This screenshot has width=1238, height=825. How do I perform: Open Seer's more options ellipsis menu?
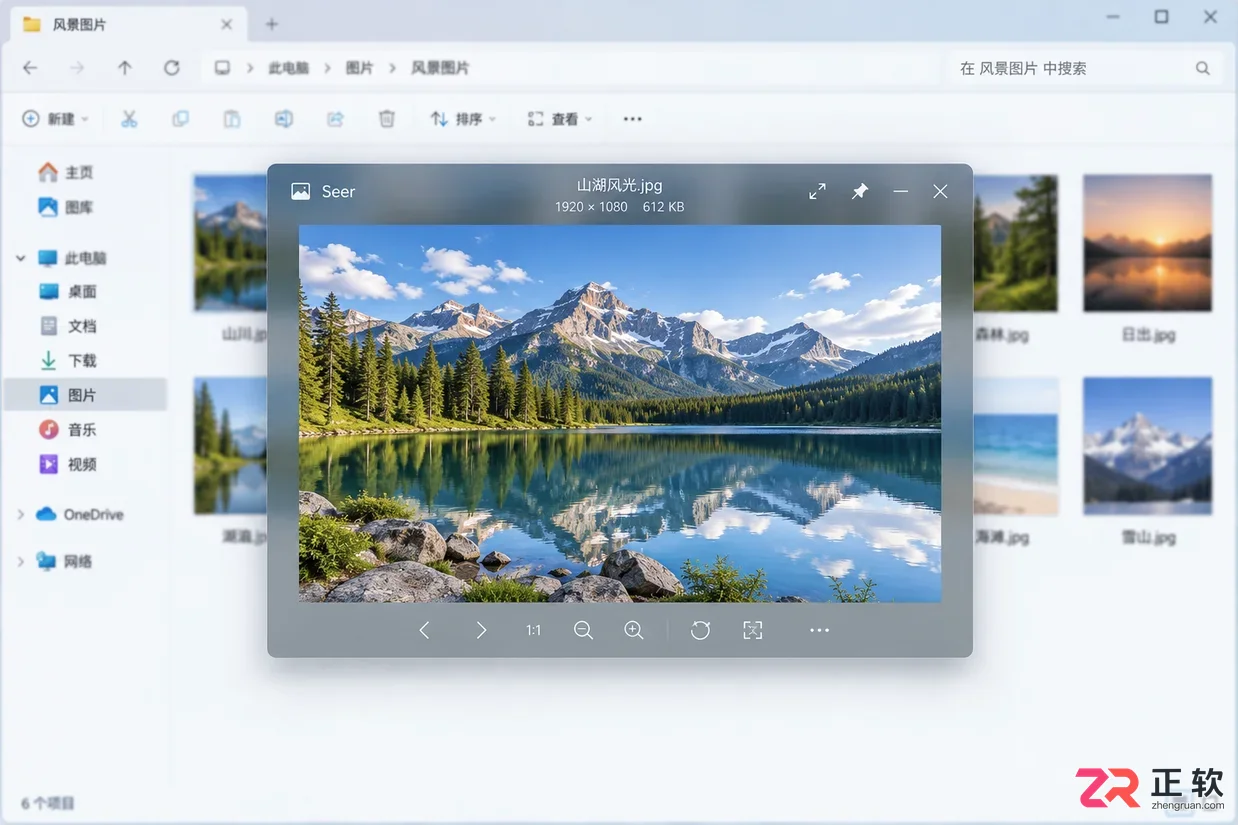[819, 630]
